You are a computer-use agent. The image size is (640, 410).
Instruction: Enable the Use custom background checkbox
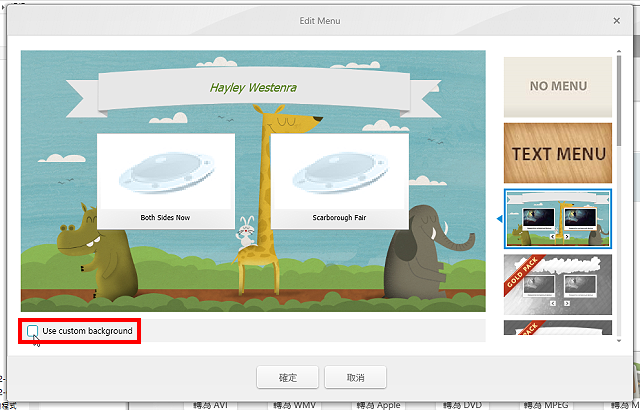tap(33, 331)
